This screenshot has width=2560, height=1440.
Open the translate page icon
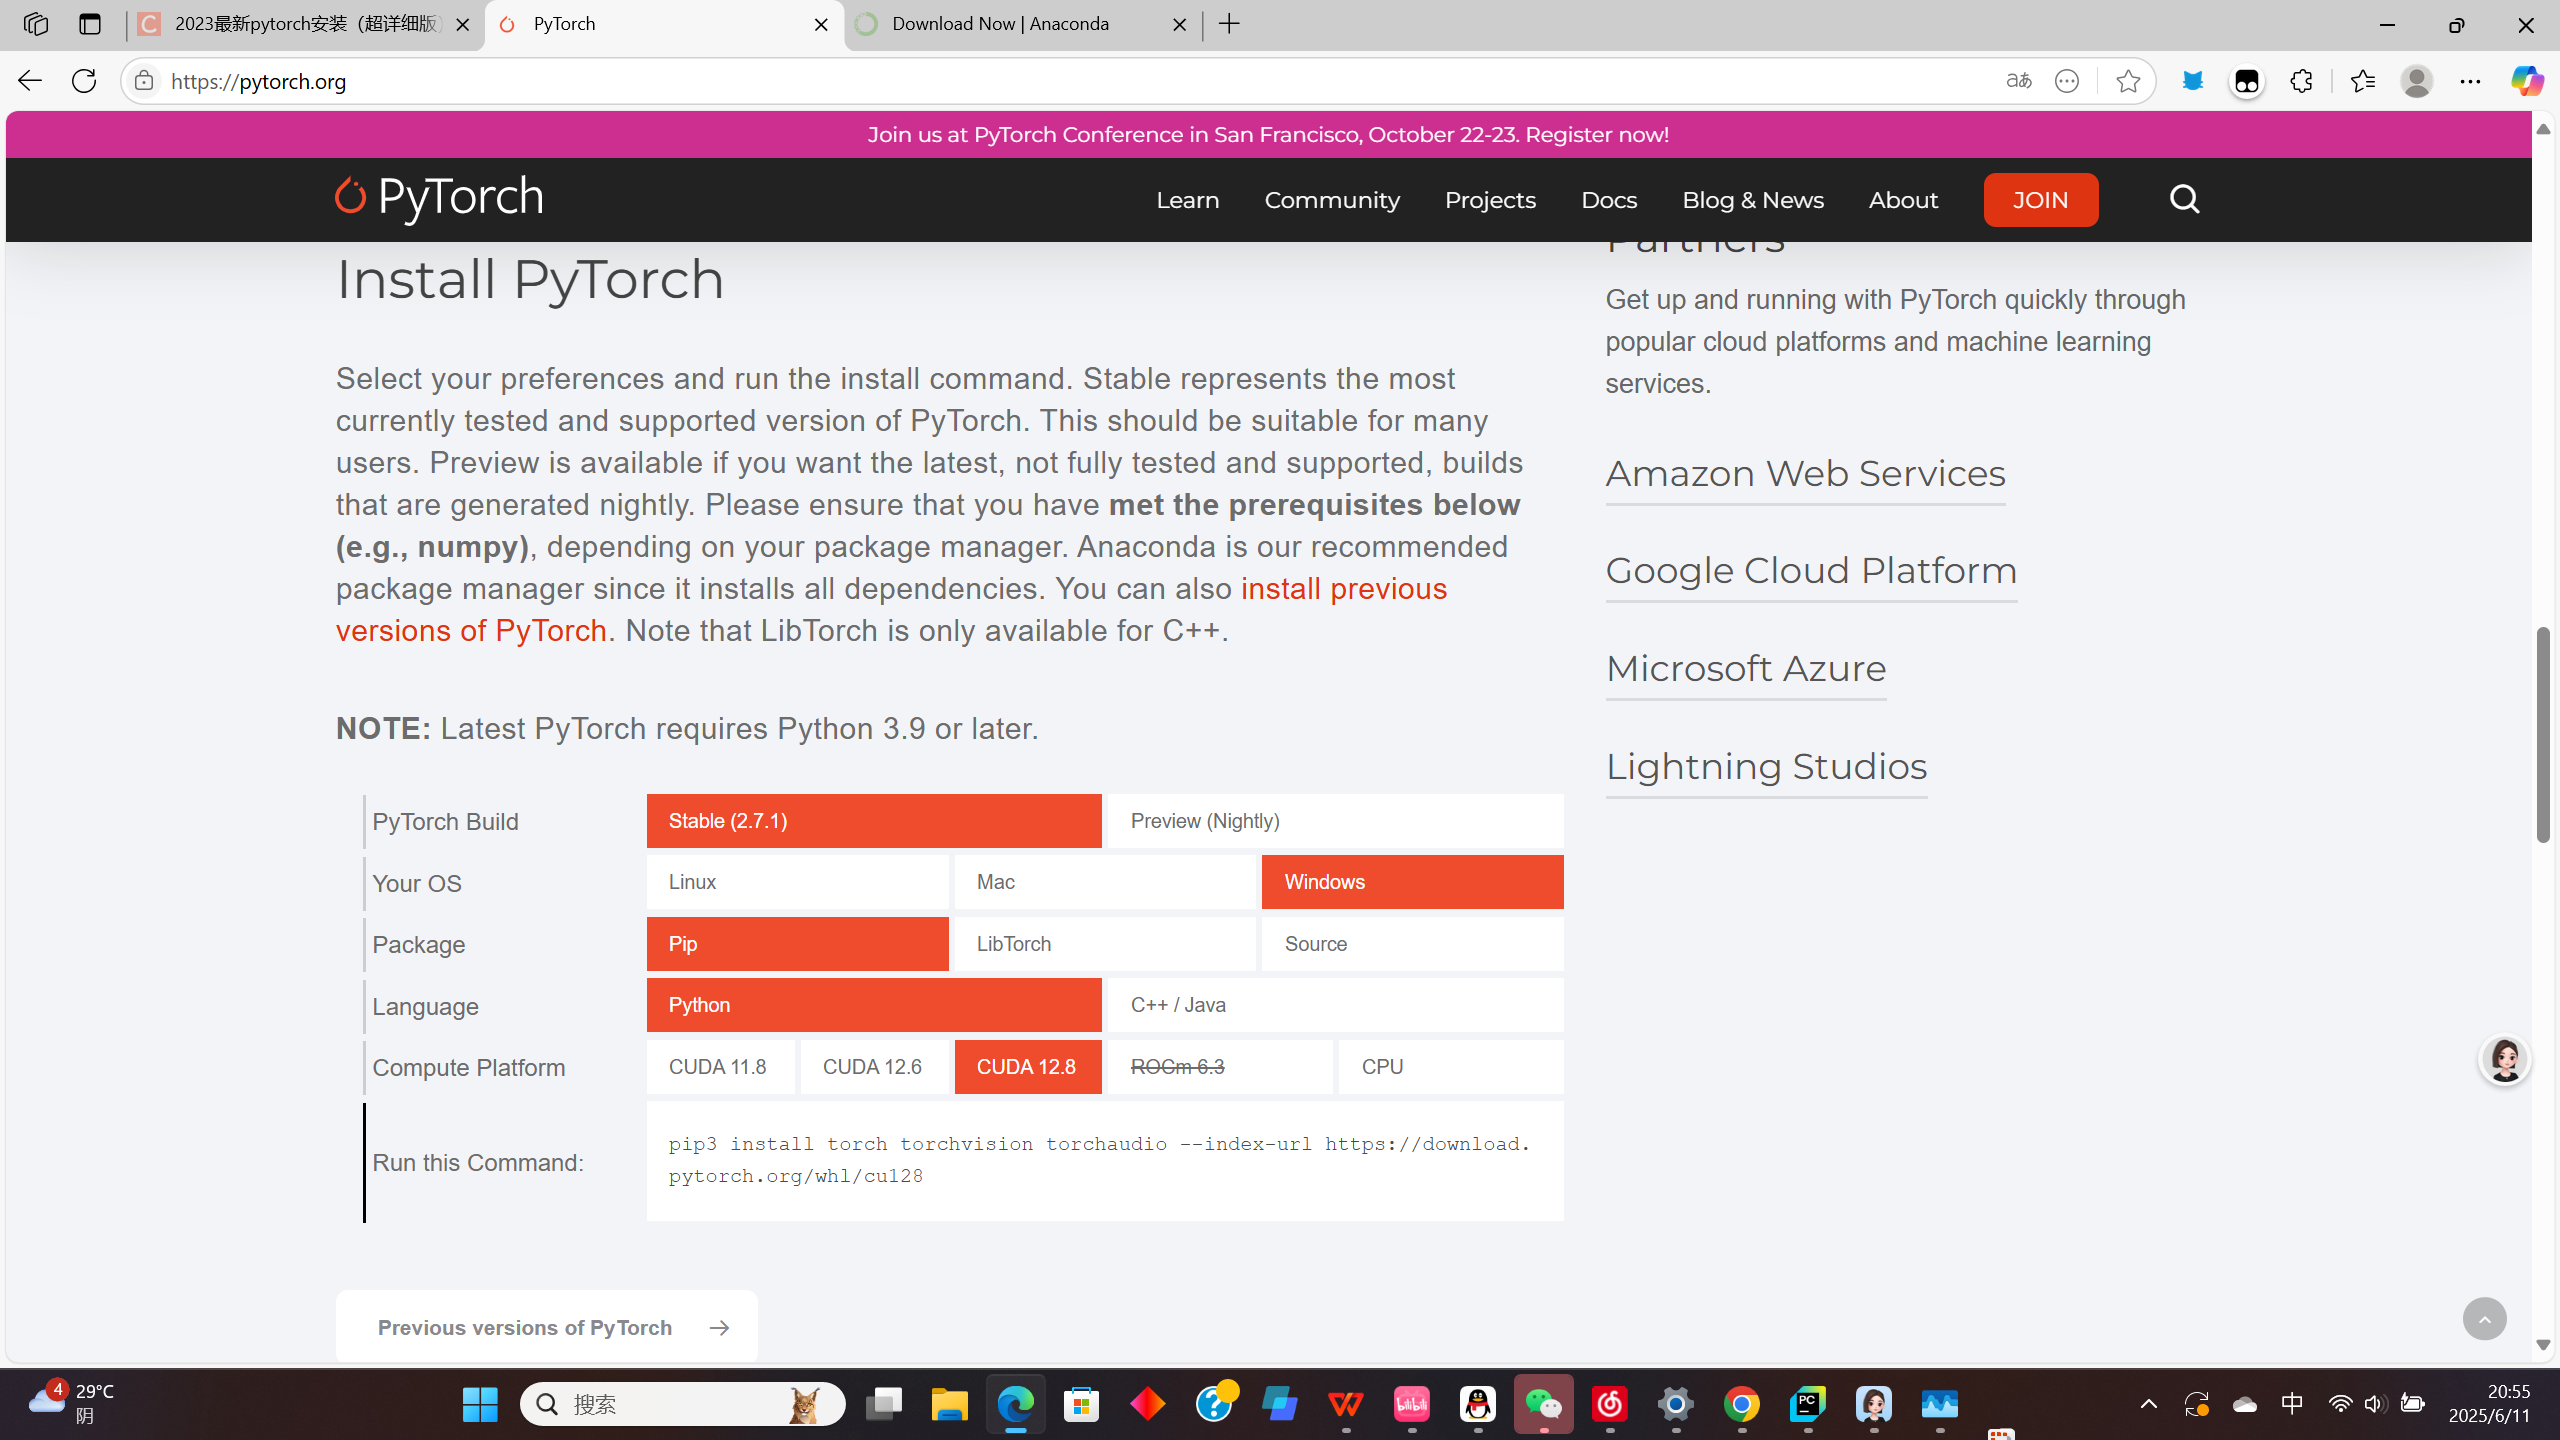[2018, 81]
